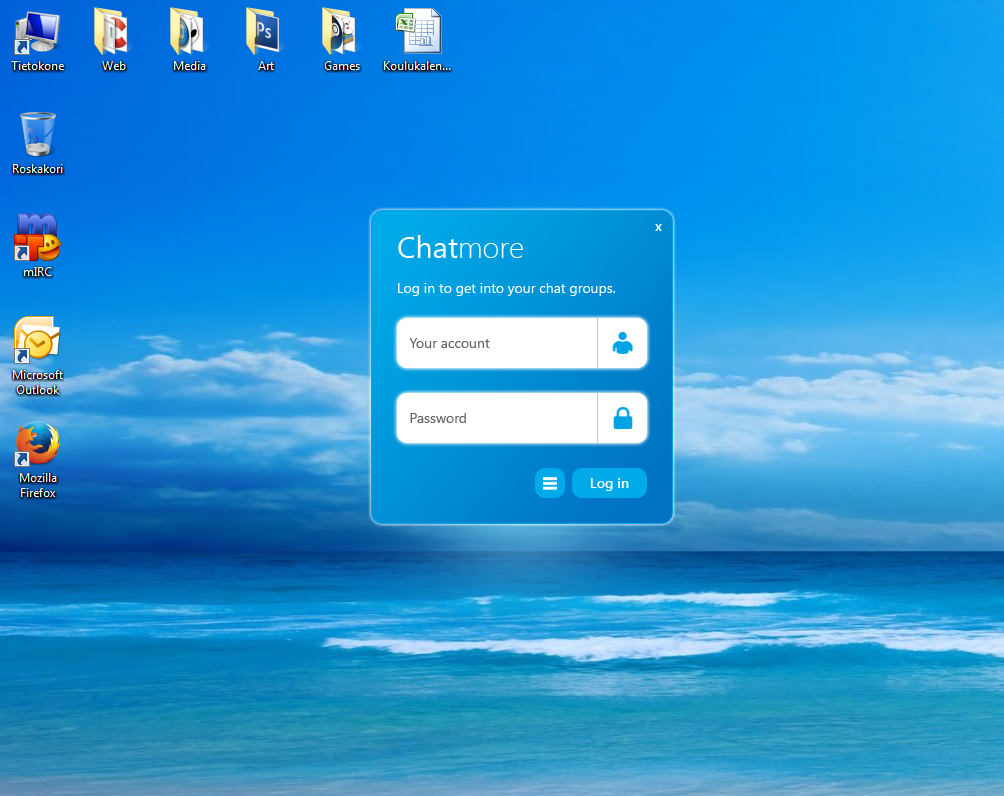Click the "Log in to get into" subtitle text

[x=506, y=288]
